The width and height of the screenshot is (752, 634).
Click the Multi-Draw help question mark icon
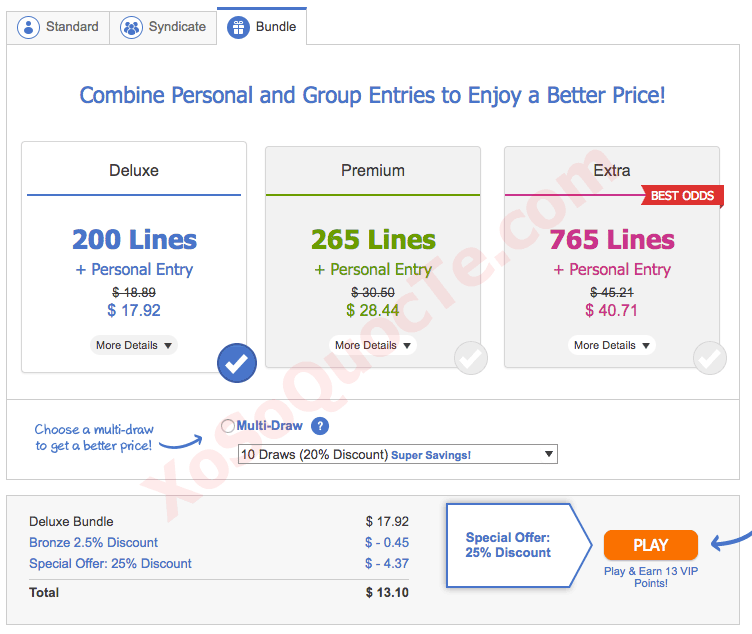pyautogui.click(x=320, y=426)
